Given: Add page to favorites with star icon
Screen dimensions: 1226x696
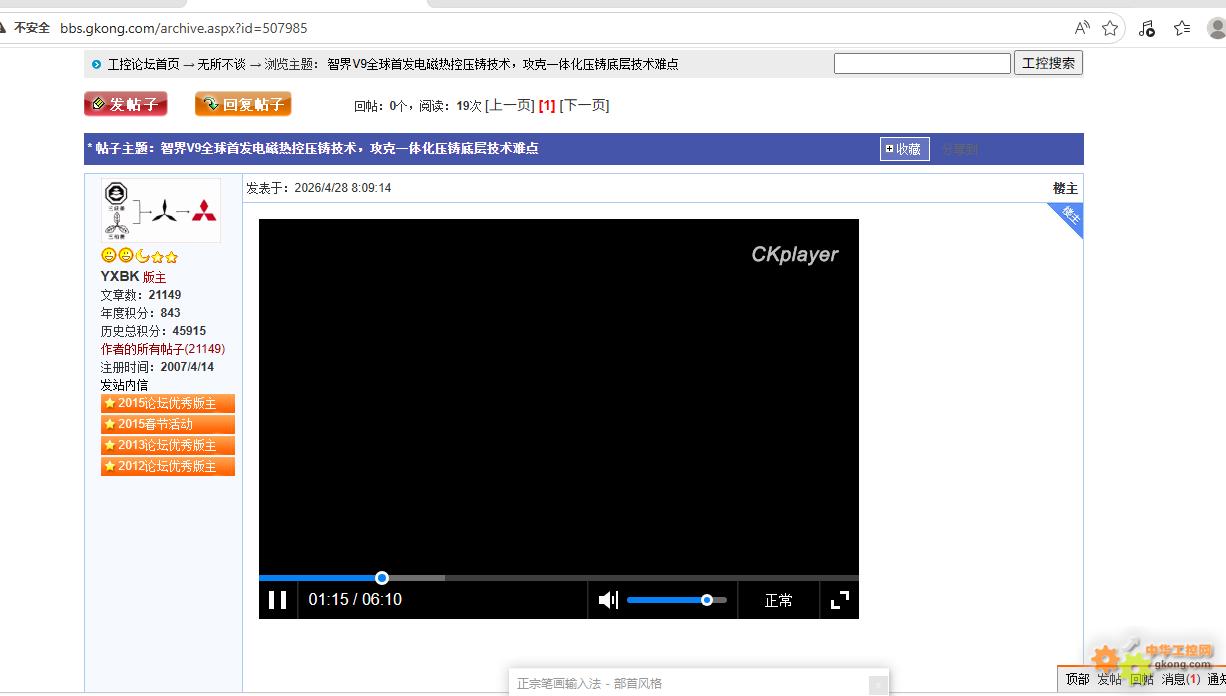Looking at the screenshot, I should (x=1110, y=28).
